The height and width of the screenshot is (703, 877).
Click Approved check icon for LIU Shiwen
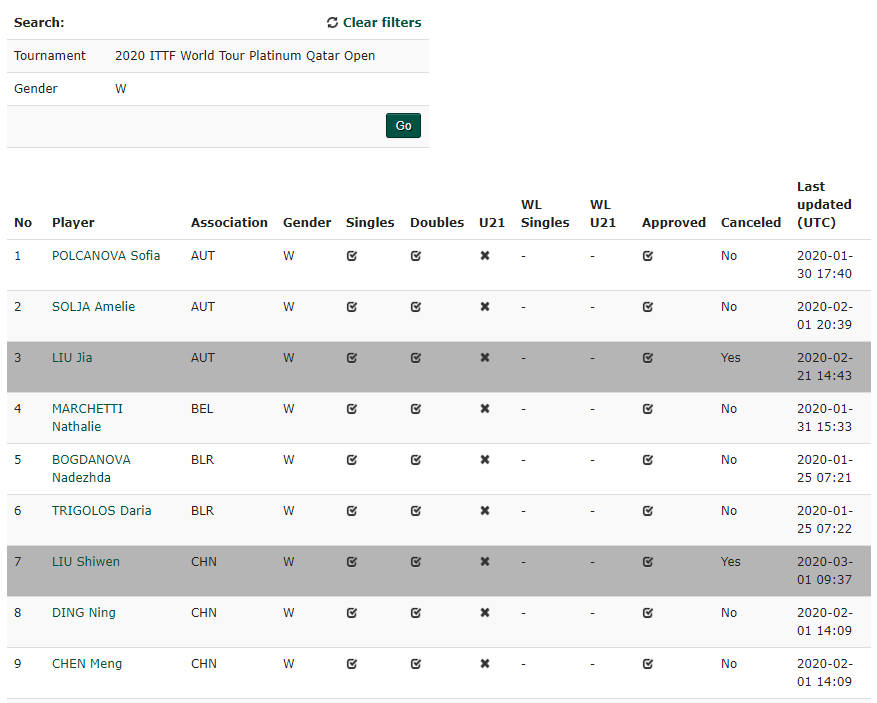[648, 562]
